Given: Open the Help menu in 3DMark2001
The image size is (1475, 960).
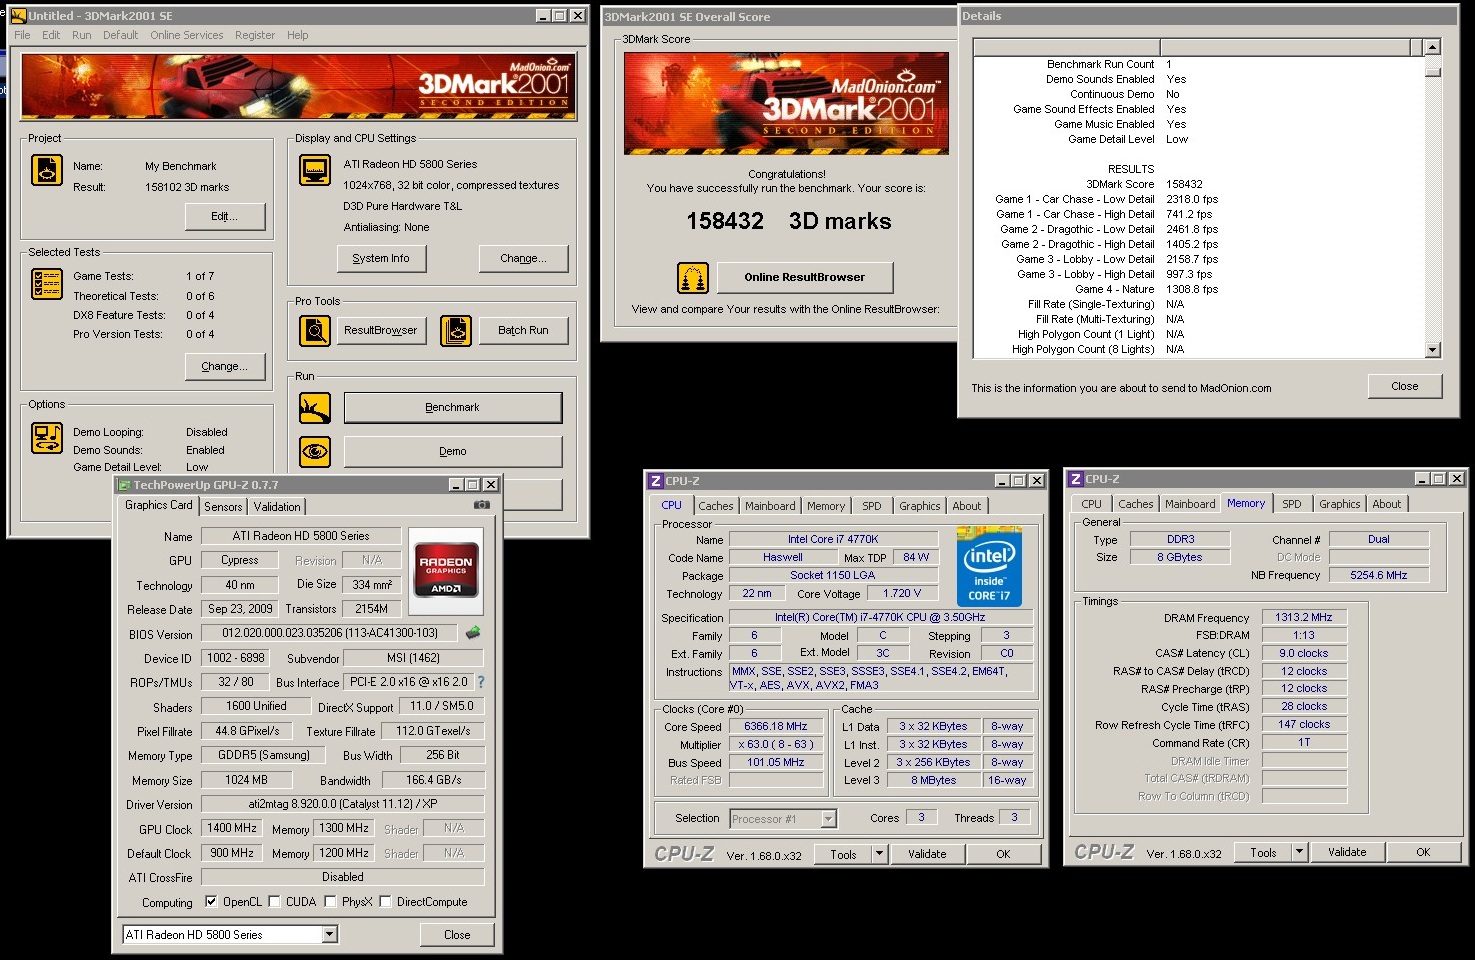Looking at the screenshot, I should 298,35.
